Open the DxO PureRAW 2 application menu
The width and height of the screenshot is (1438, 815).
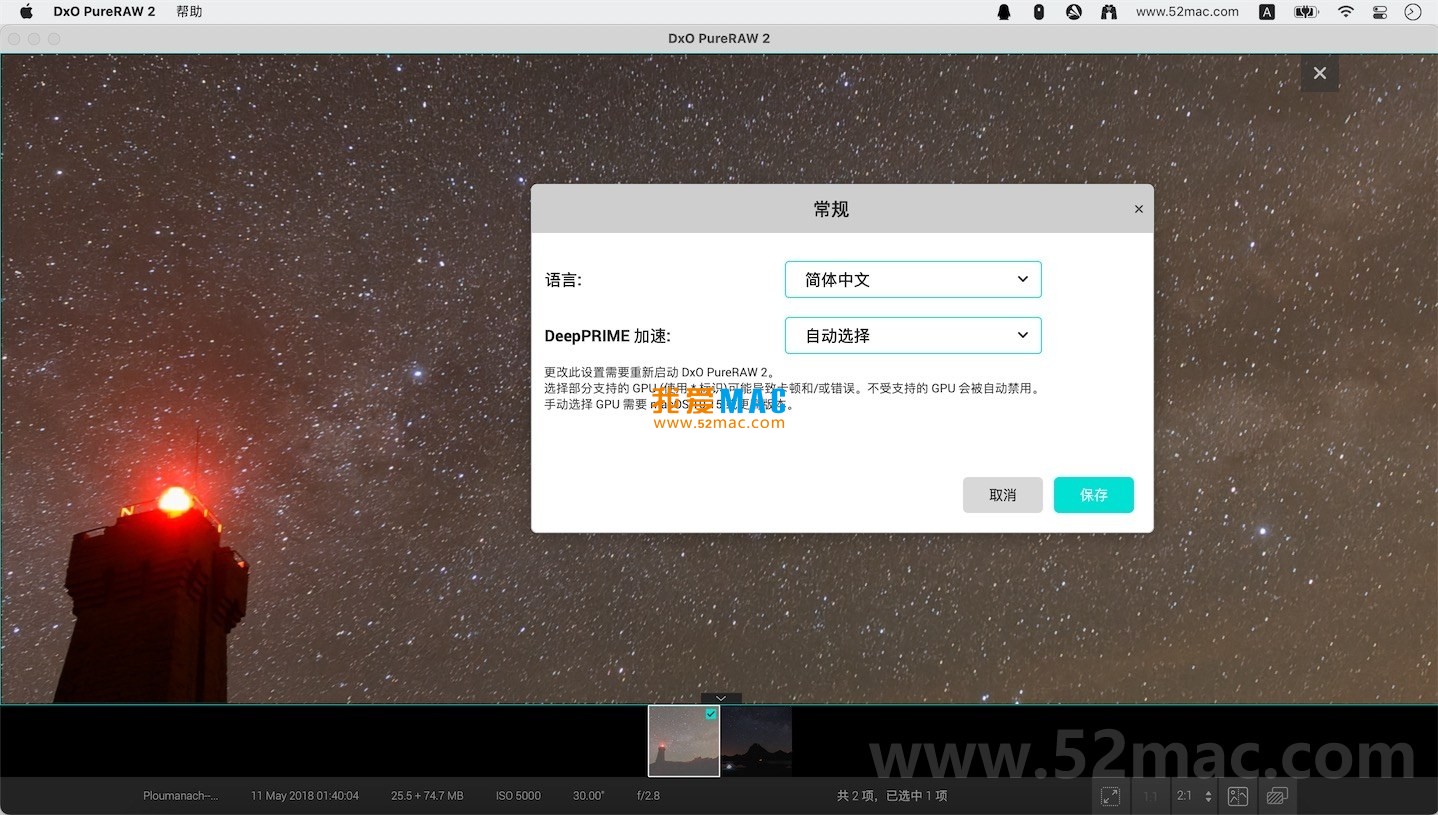[x=104, y=12]
